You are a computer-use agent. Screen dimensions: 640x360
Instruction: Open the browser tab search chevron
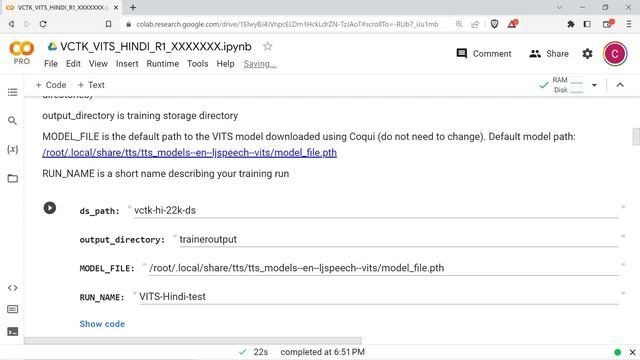(560, 7)
